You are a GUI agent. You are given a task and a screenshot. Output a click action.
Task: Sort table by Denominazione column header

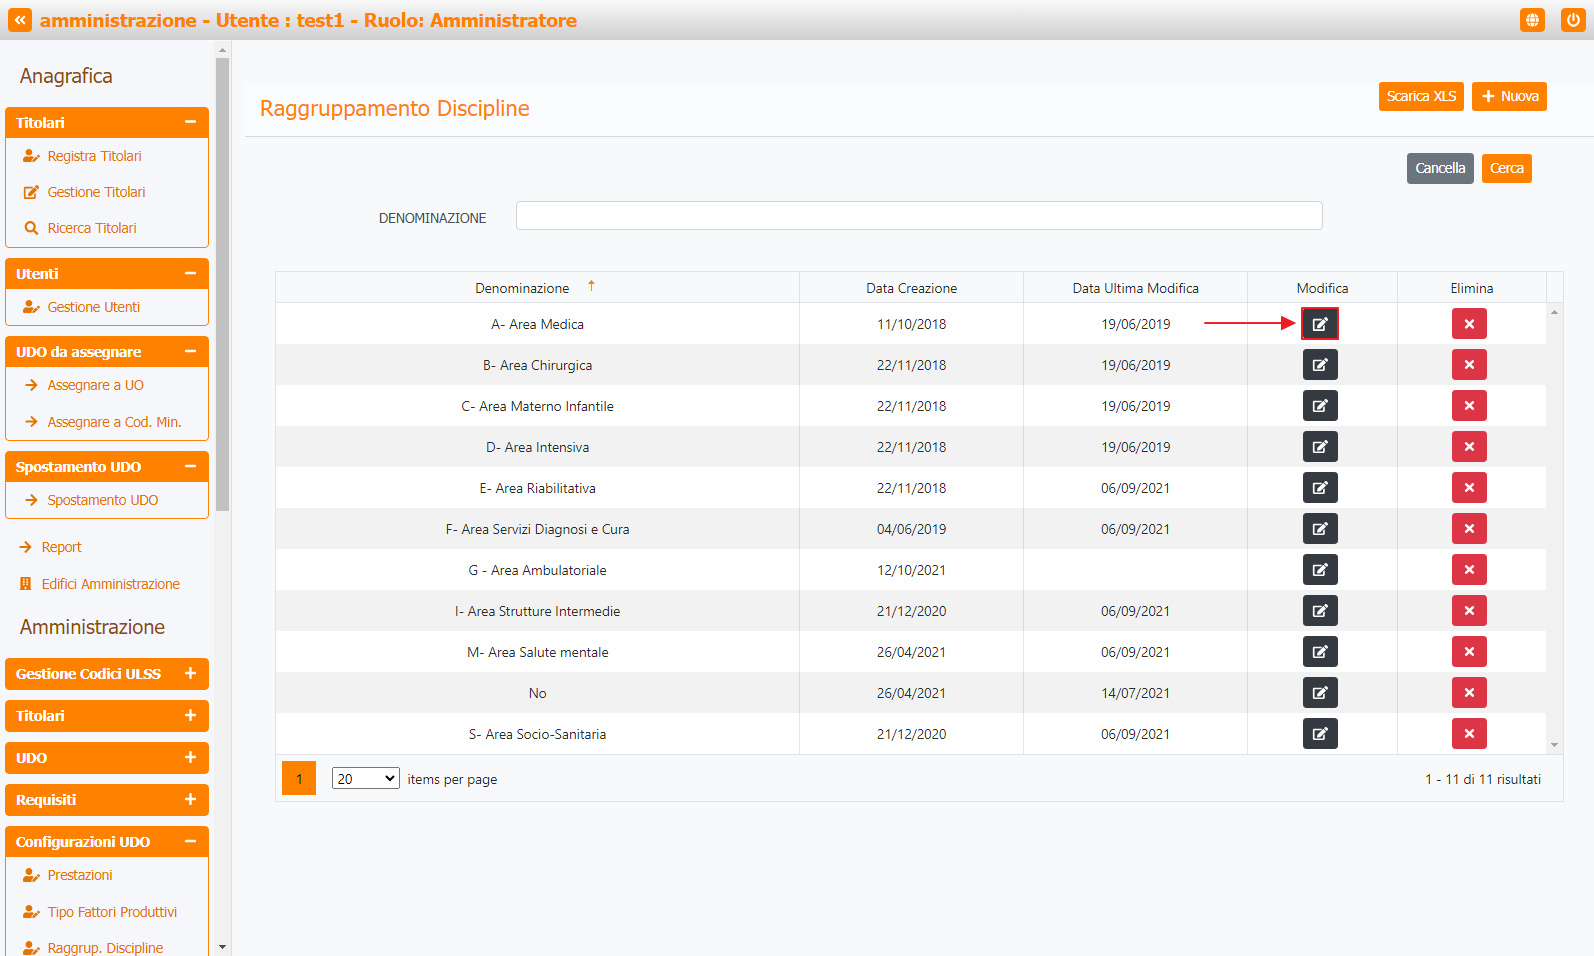coord(522,288)
